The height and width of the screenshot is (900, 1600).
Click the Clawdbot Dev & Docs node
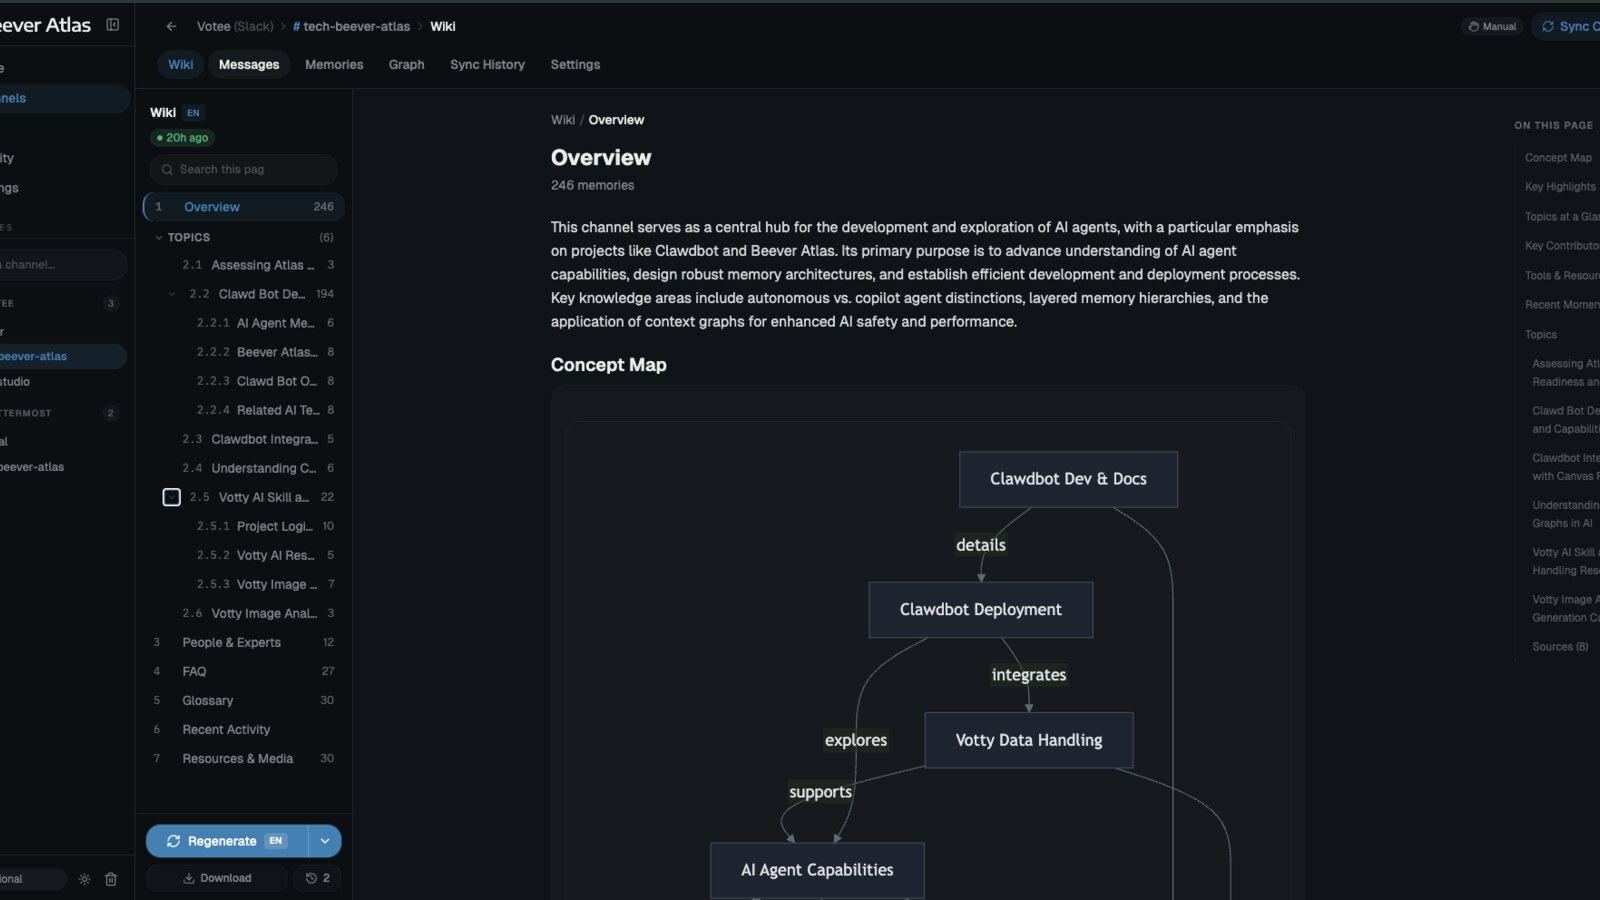1068,479
